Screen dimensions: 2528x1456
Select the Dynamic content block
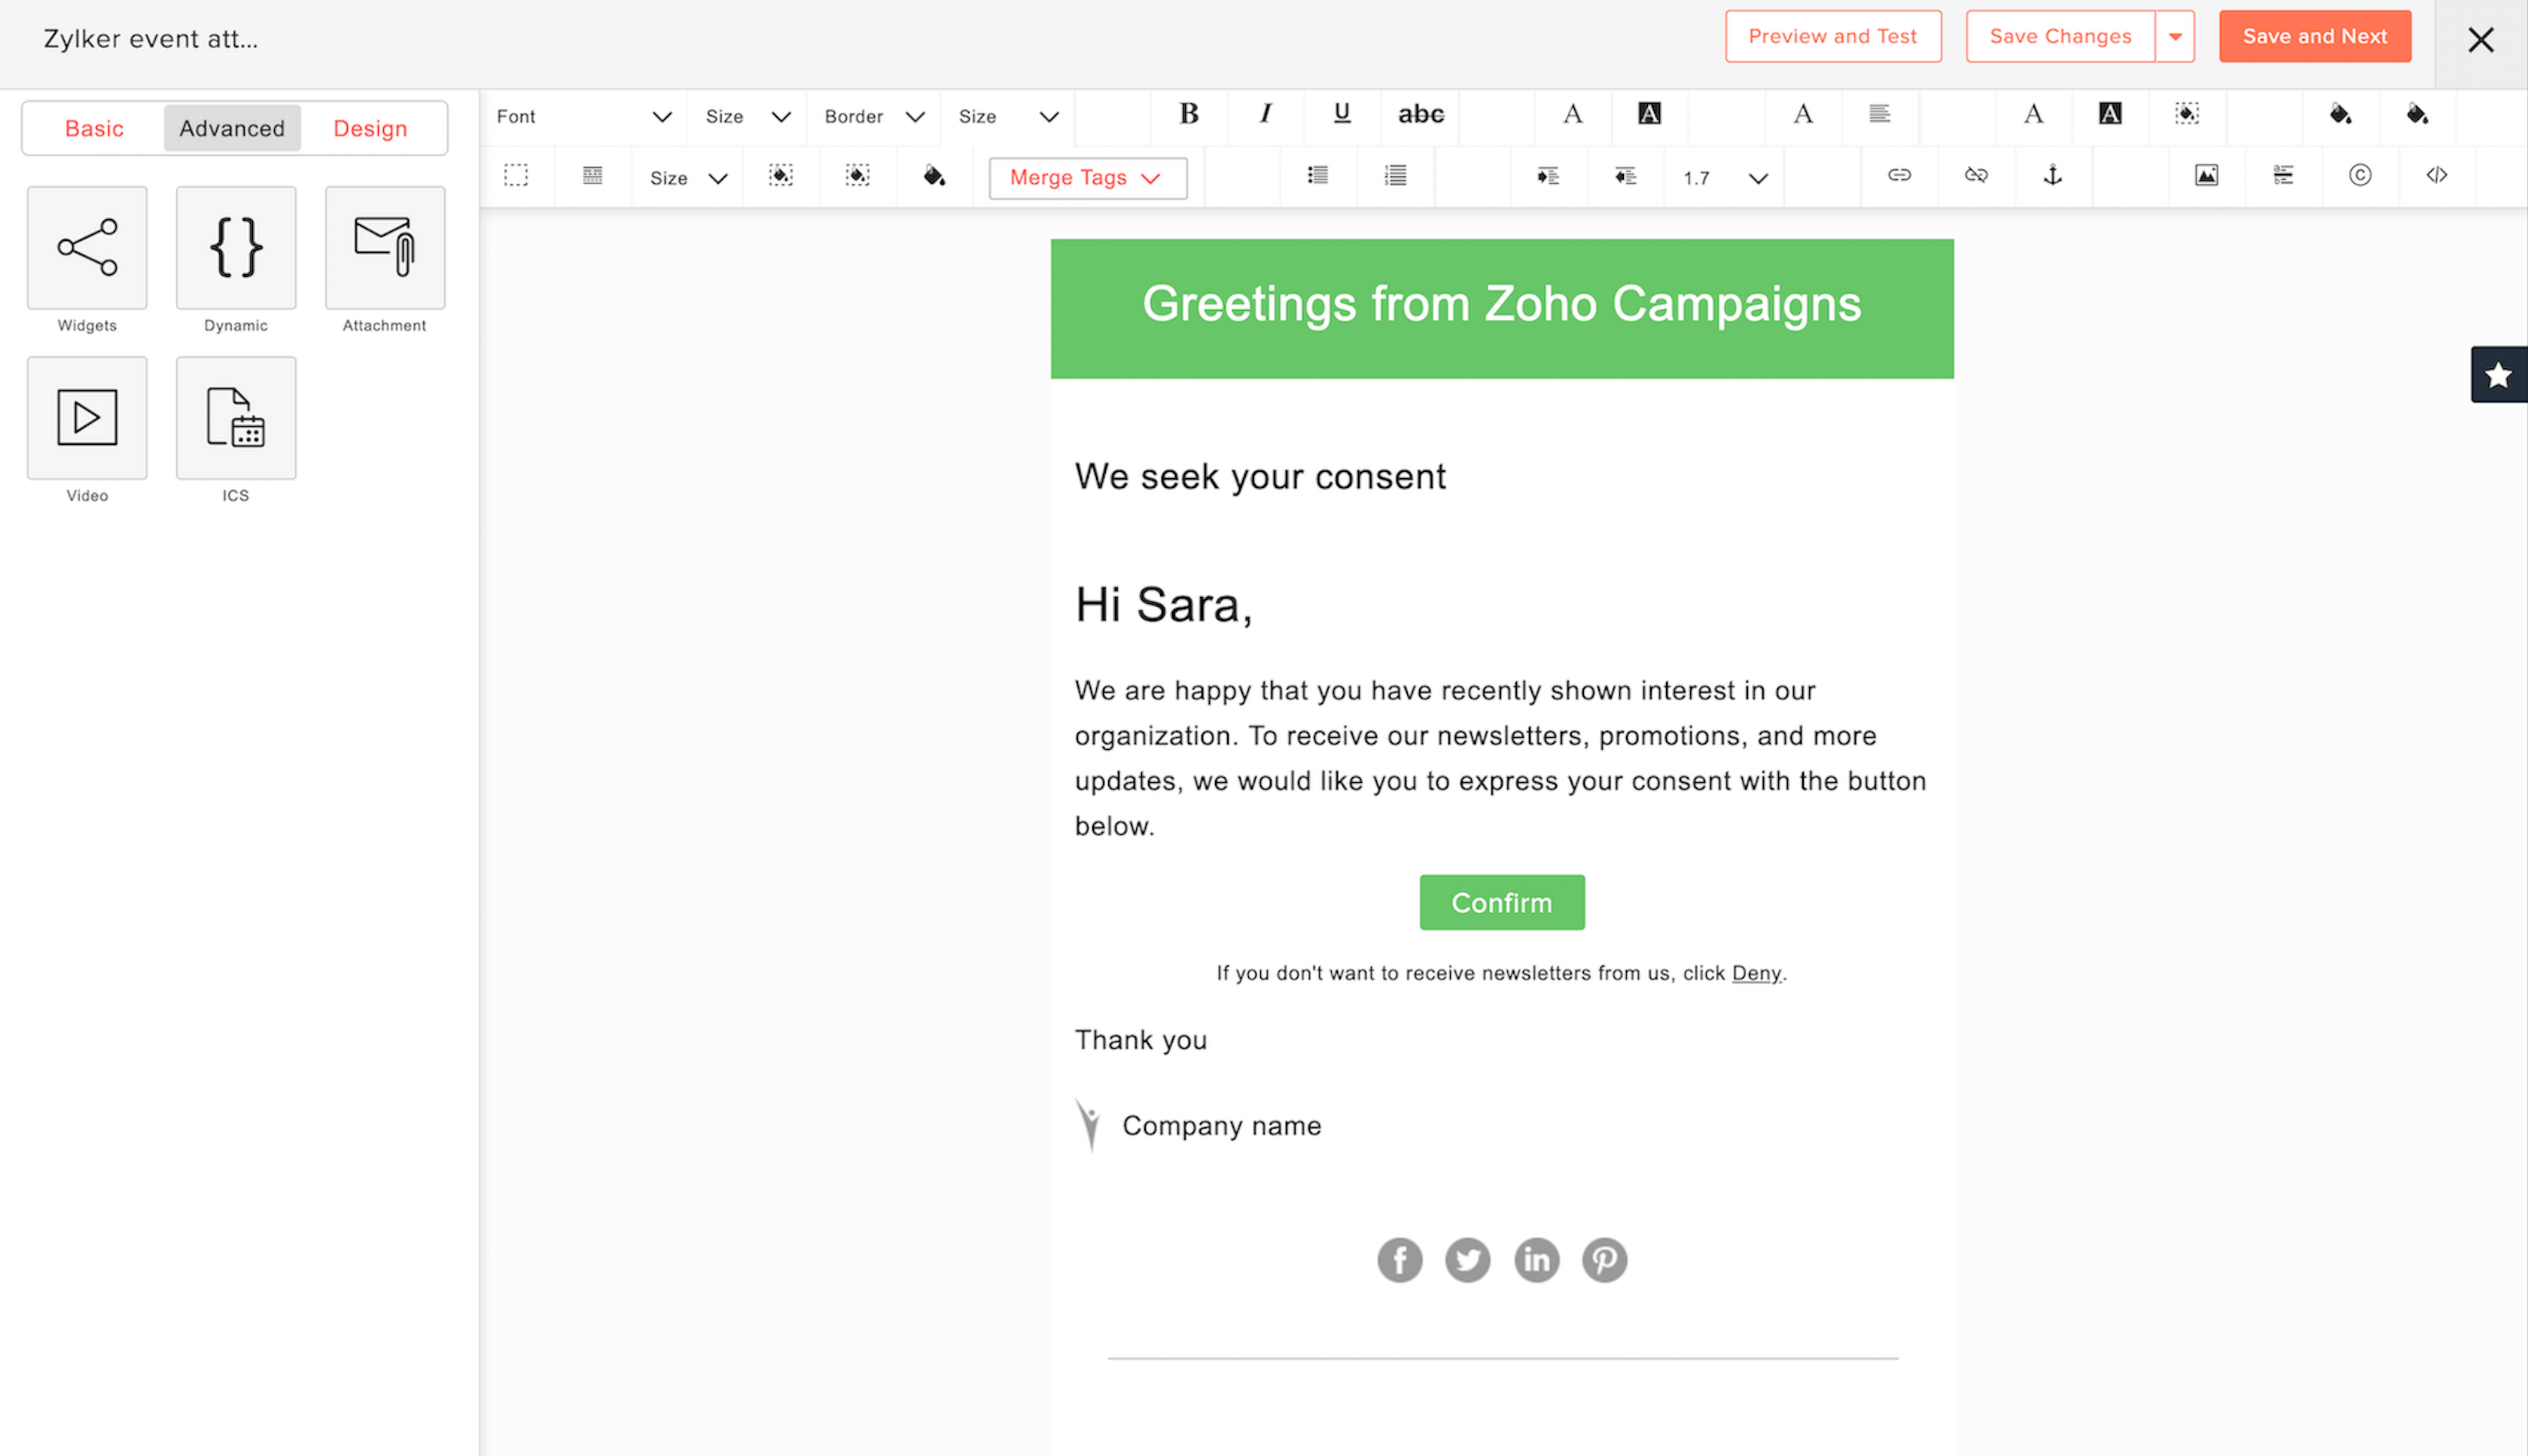236,247
